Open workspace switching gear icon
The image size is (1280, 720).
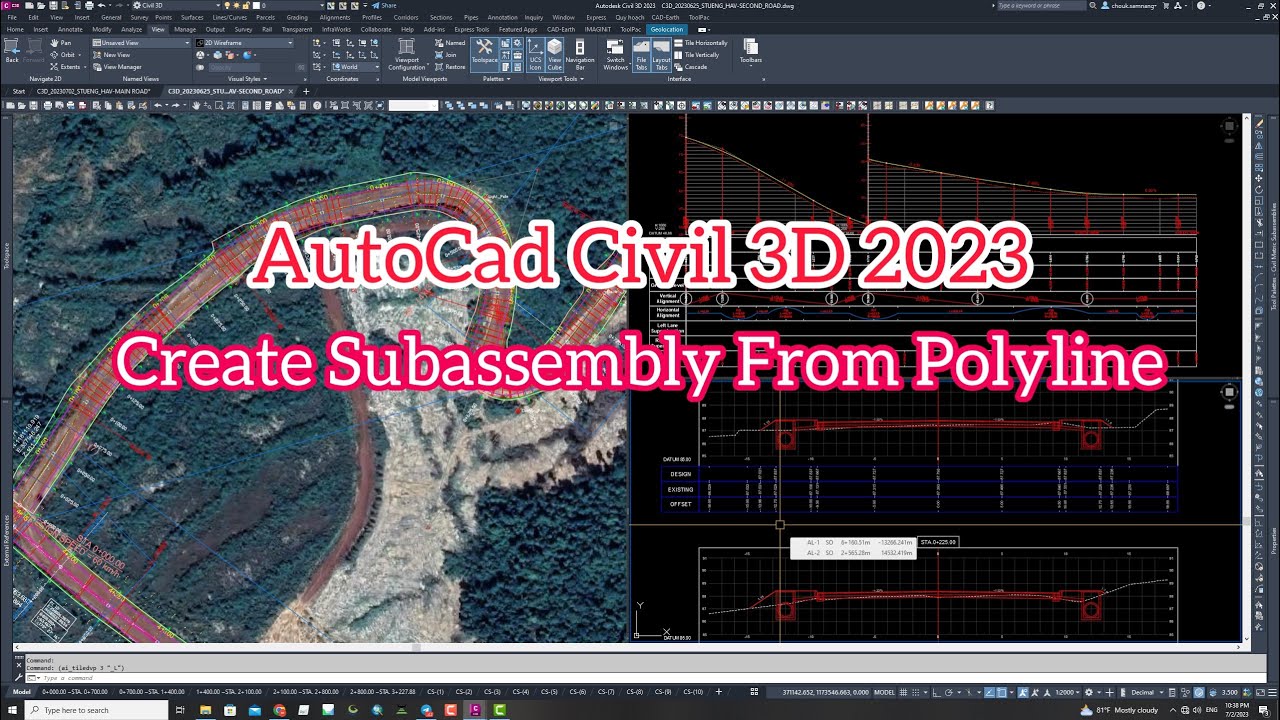tap(1091, 692)
